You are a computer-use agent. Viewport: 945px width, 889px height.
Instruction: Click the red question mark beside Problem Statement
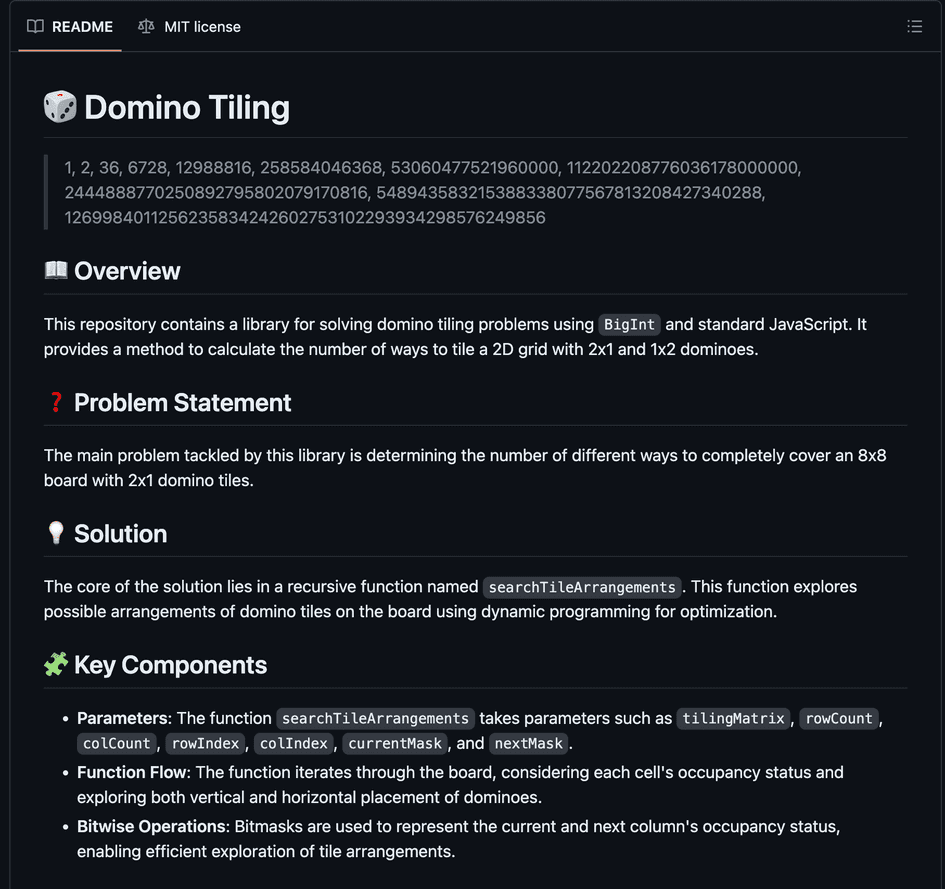click(55, 402)
